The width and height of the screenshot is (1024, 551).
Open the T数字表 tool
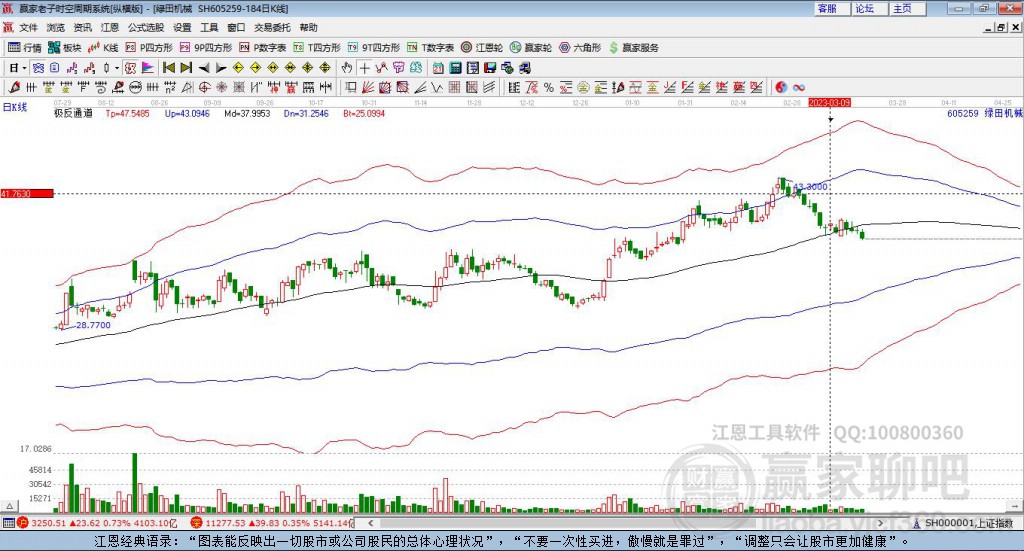(430, 48)
